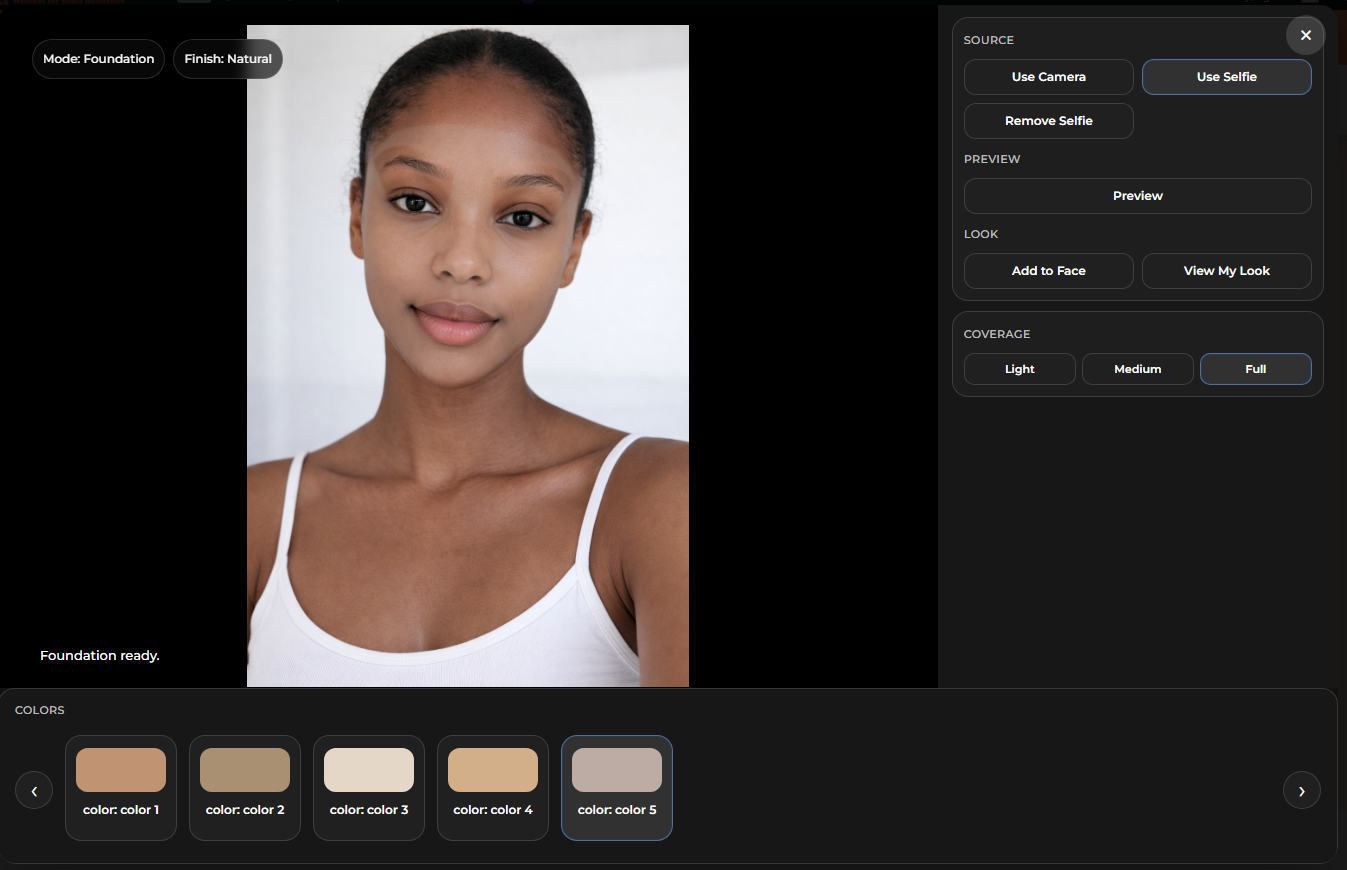Click Add to Face

1048,271
